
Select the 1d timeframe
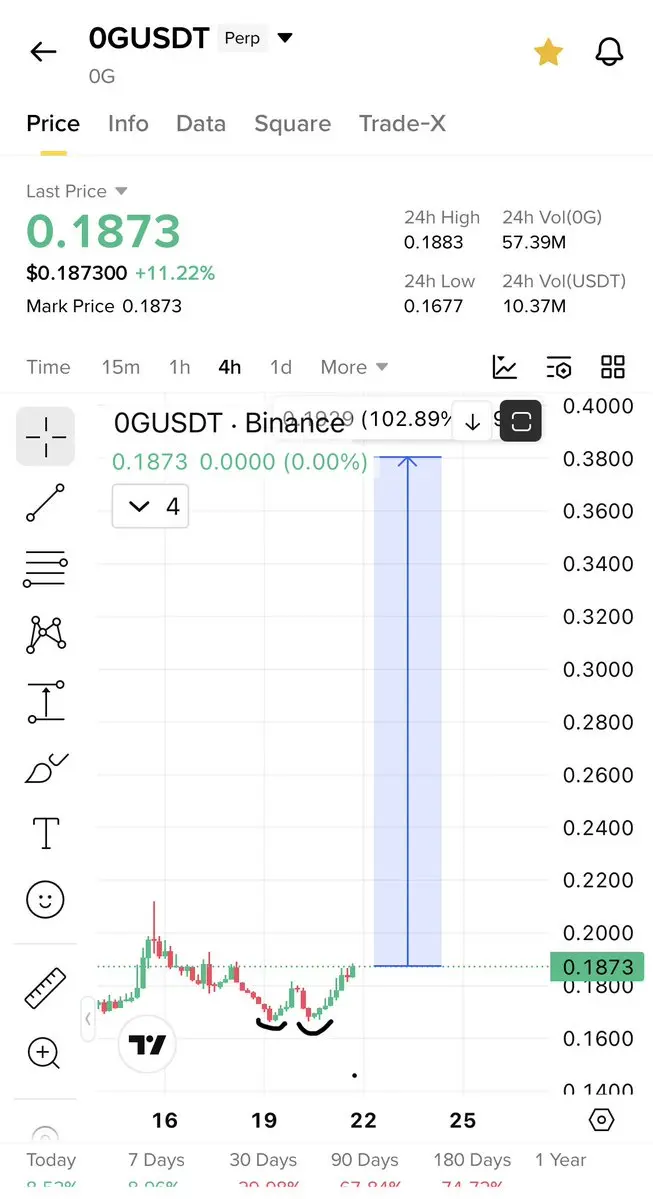(281, 367)
